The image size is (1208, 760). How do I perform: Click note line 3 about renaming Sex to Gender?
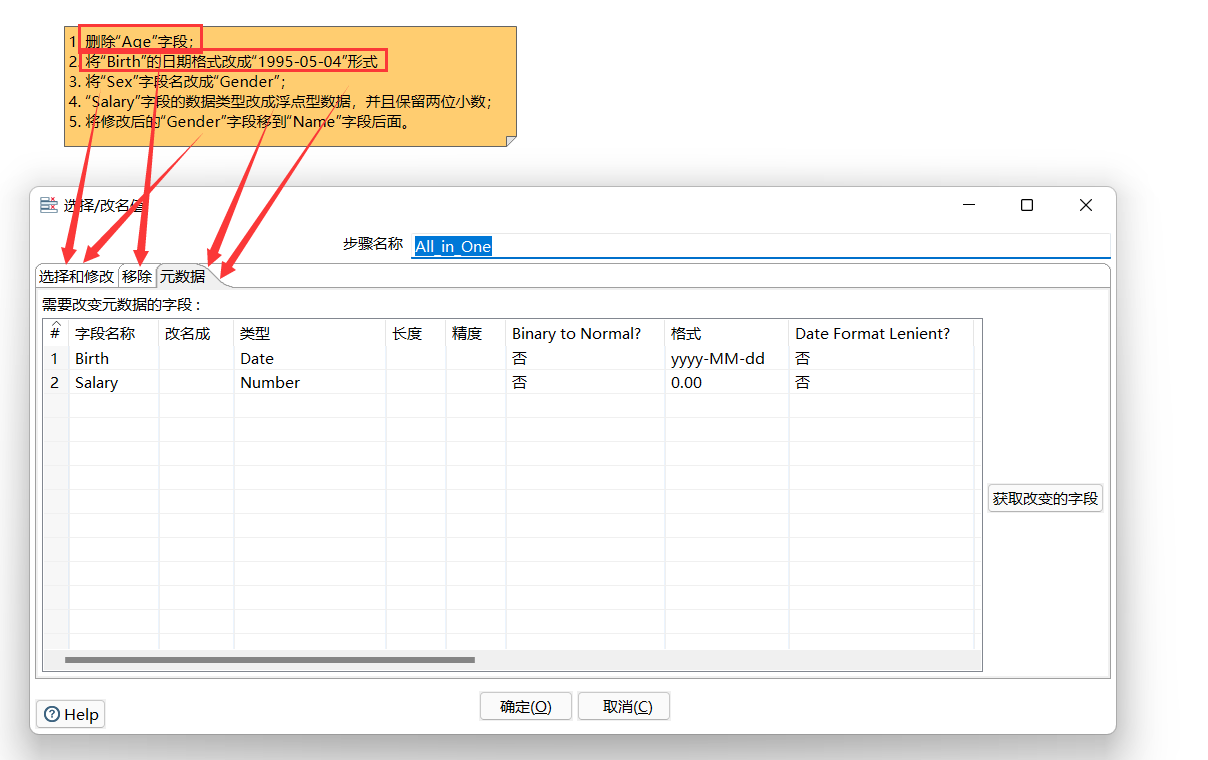pos(178,81)
